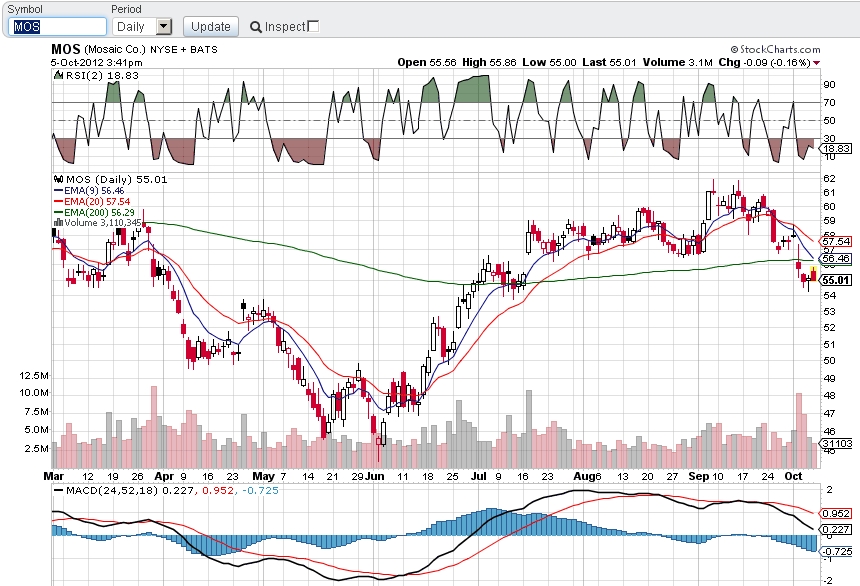Click the 57.54 EMA(20) price tag
Viewport: 860px width, 586px height.
[835, 241]
